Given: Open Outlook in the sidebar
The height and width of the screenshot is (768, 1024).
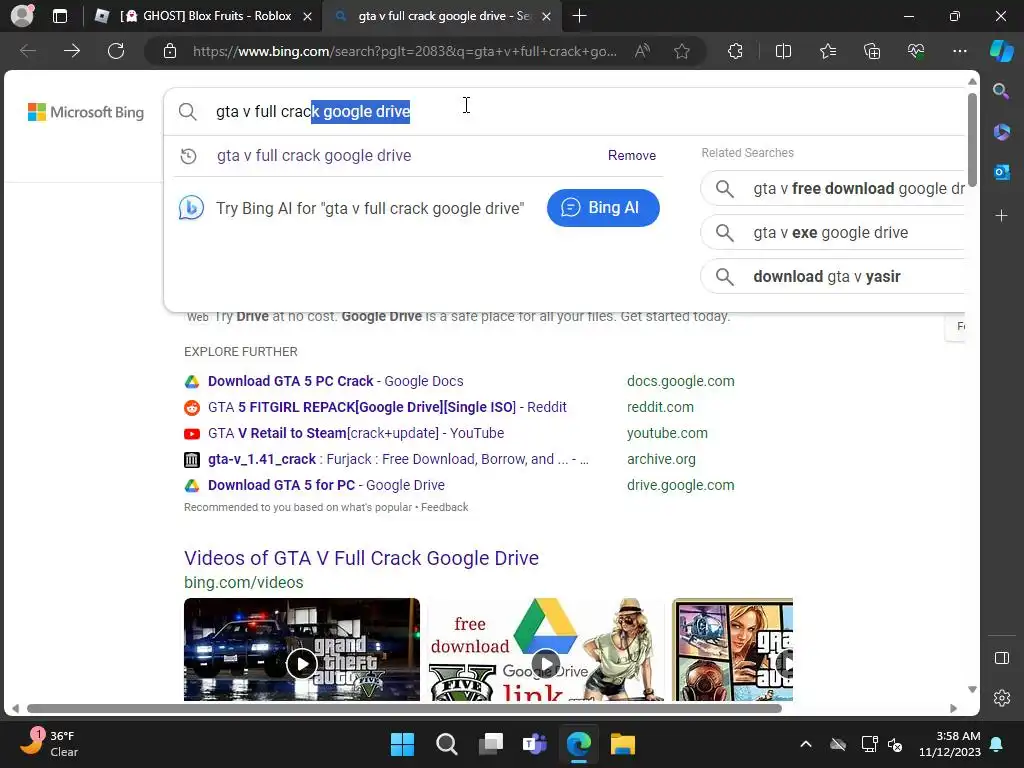Looking at the screenshot, I should 1001,172.
